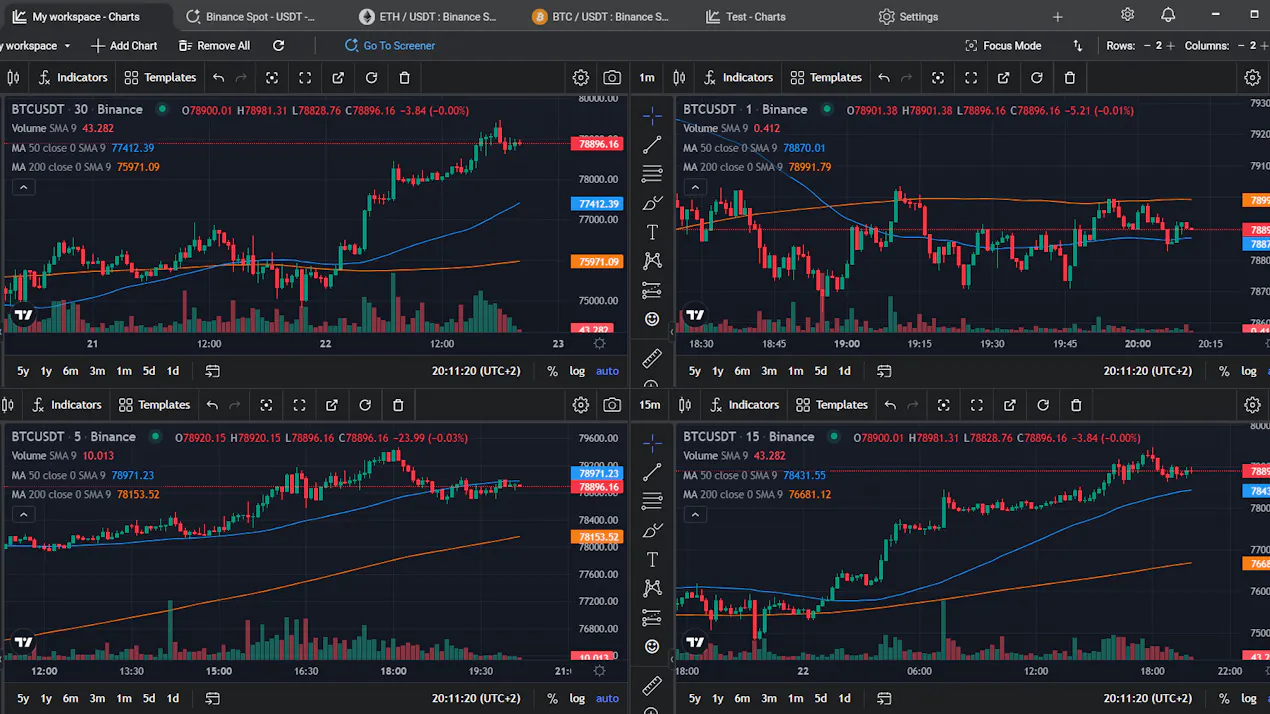1270x714 pixels.
Task: Select trend line tool in BTCUSDT 15 chart
Action: (x=652, y=472)
